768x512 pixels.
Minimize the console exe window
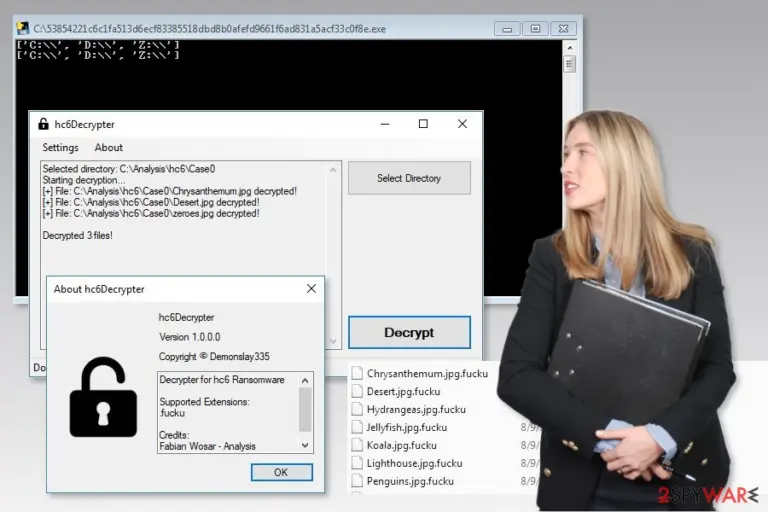pyautogui.click(x=507, y=29)
